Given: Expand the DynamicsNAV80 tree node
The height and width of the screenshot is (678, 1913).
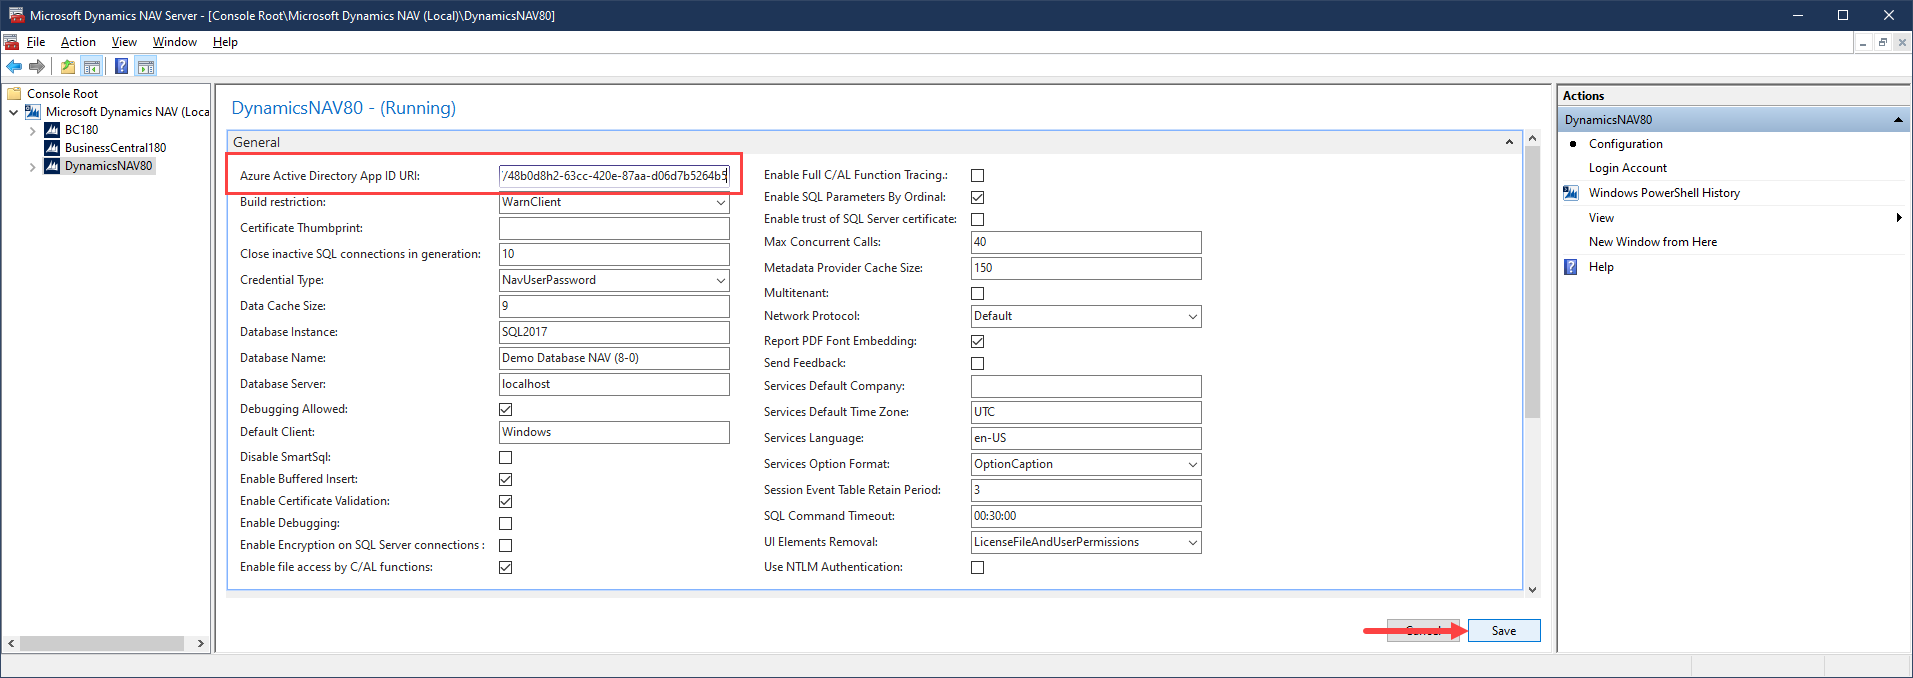Looking at the screenshot, I should point(32,166).
